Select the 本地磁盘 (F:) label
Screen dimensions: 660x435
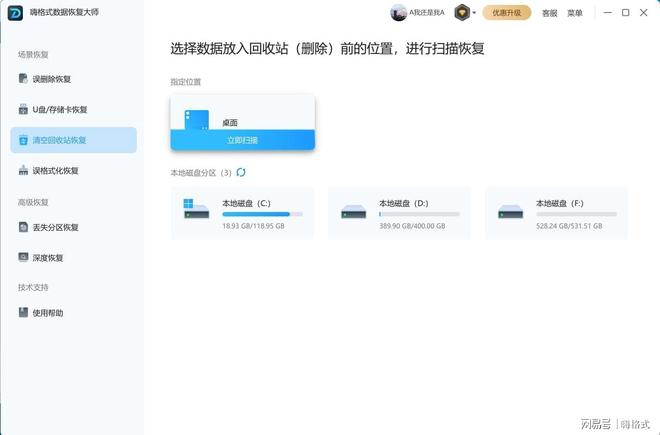tap(560, 203)
